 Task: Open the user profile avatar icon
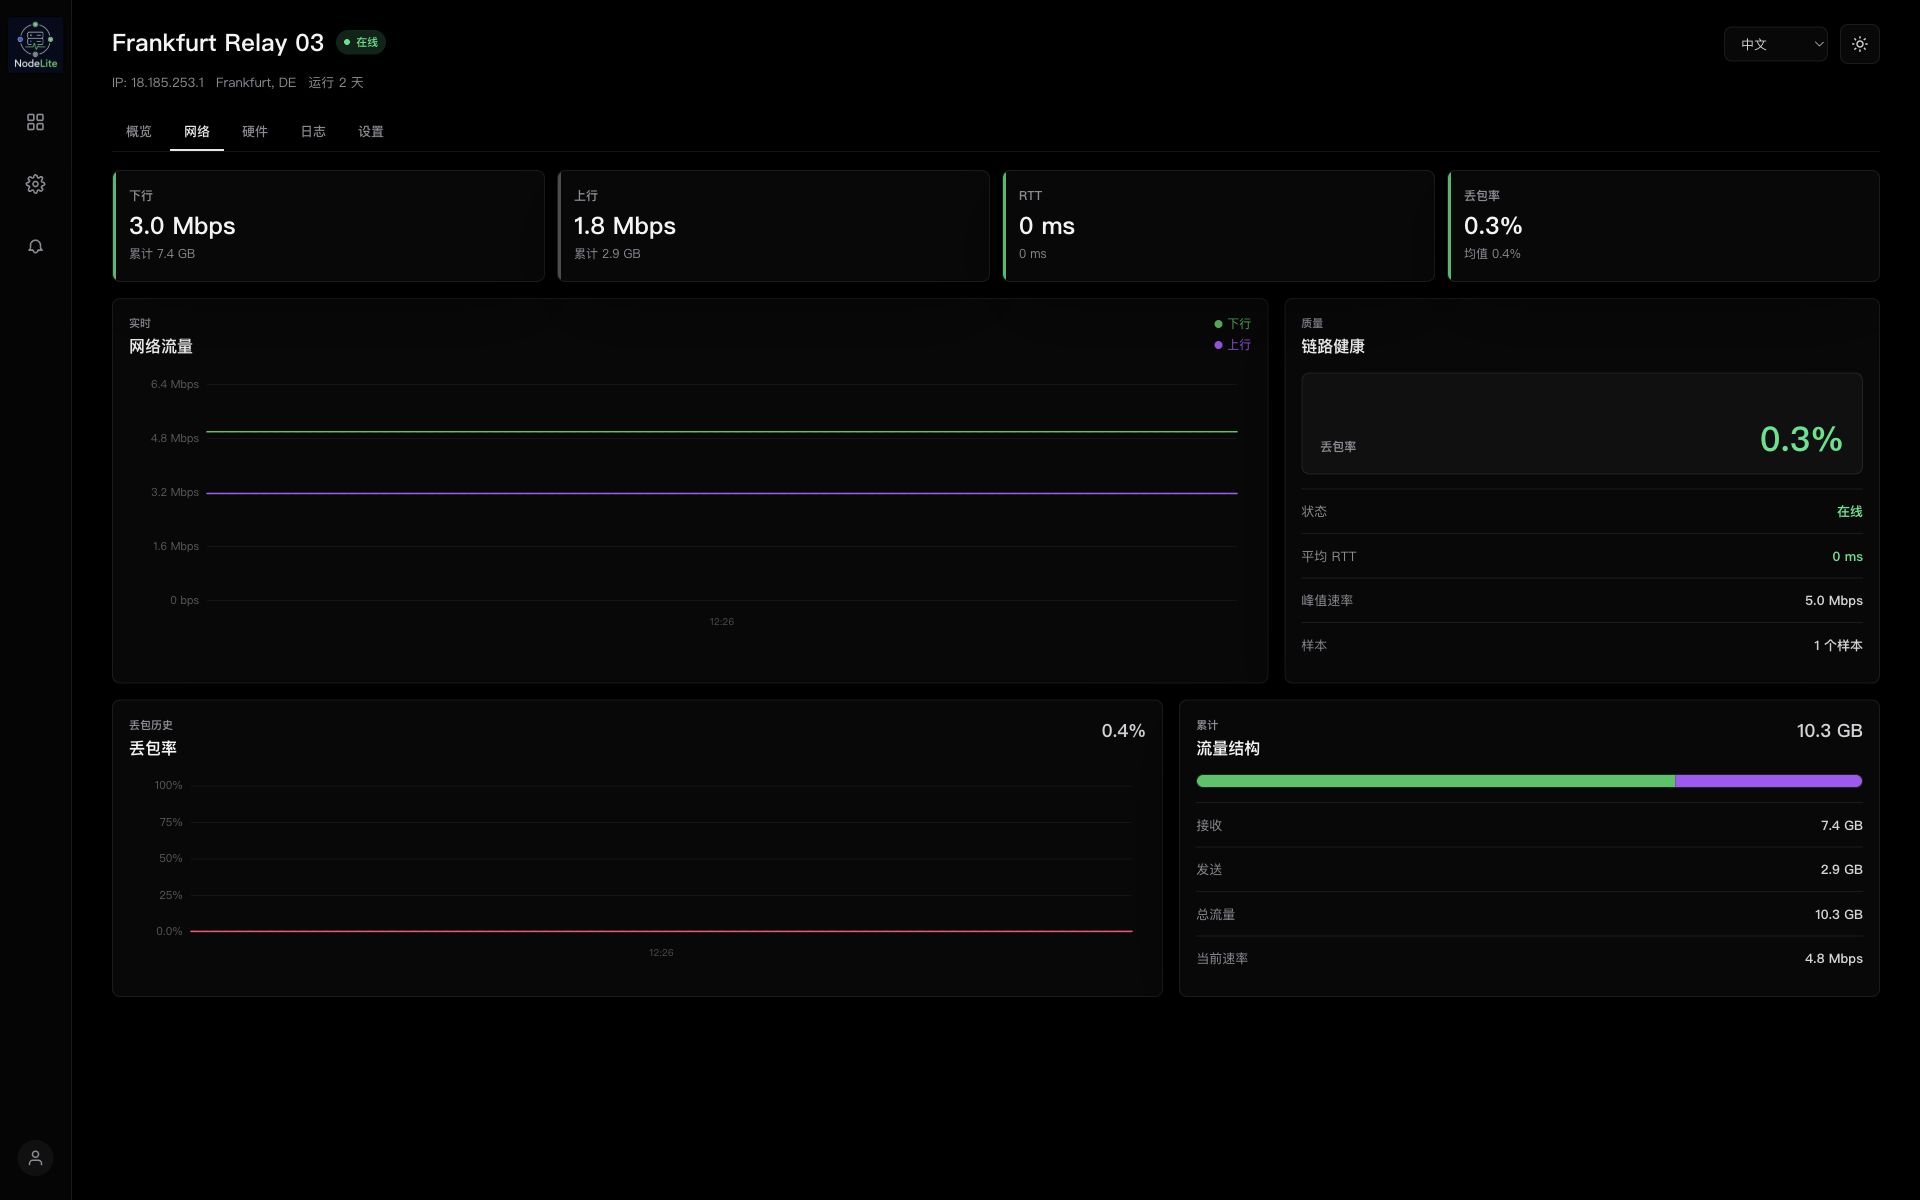[35, 1158]
